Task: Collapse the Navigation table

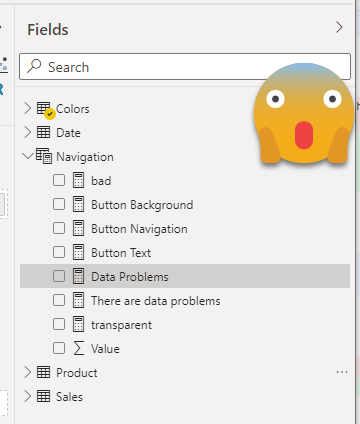Action: pos(28,156)
